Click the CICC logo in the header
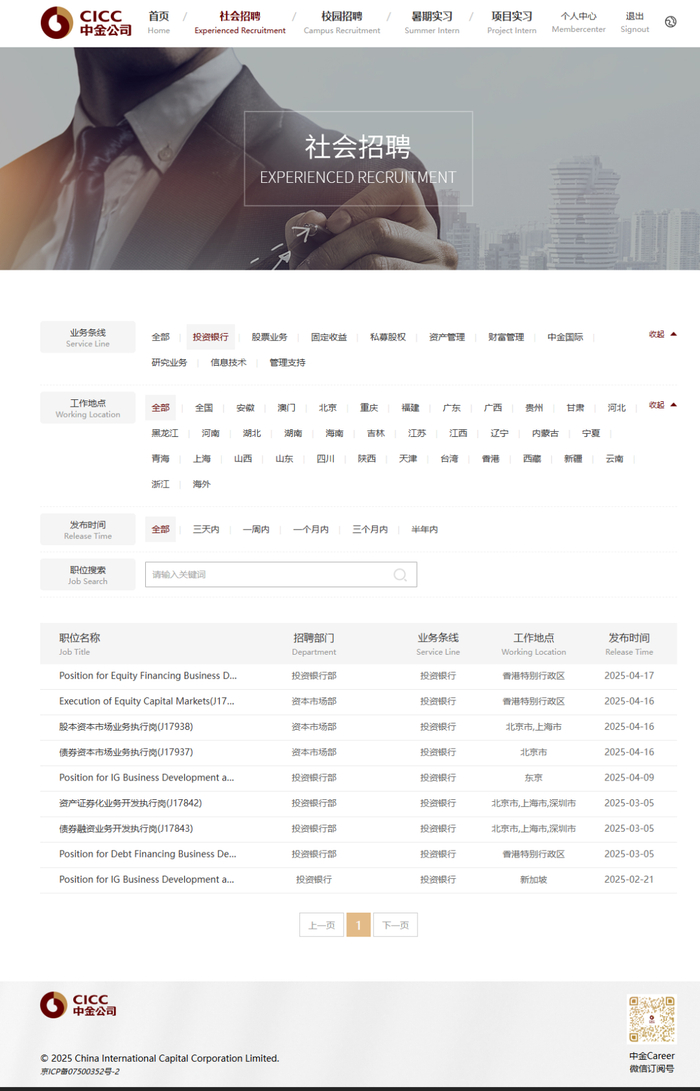This screenshot has height=1091, width=700. click(x=86, y=22)
